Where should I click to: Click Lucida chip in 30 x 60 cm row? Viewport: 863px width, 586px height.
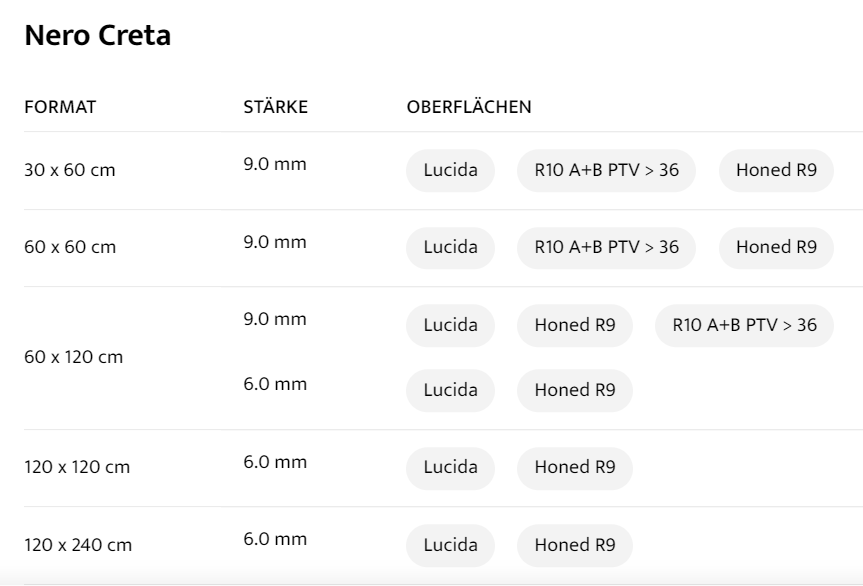click(450, 170)
